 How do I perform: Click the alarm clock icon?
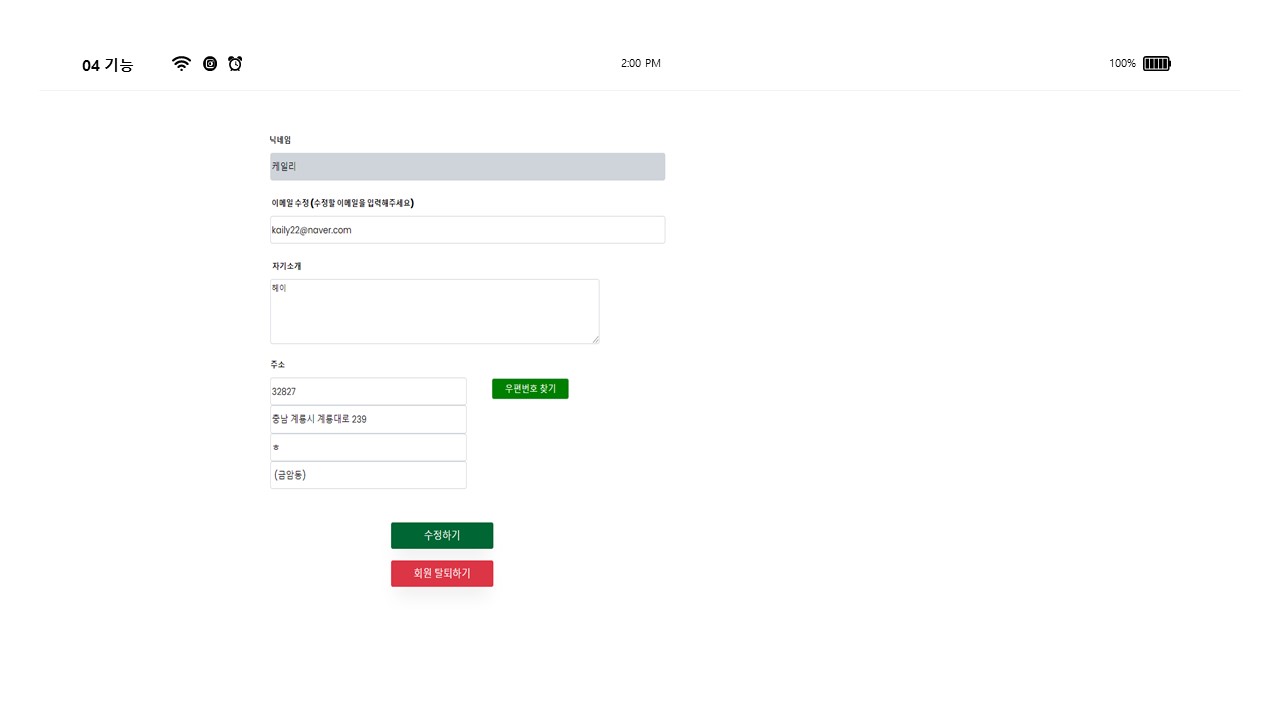point(235,62)
